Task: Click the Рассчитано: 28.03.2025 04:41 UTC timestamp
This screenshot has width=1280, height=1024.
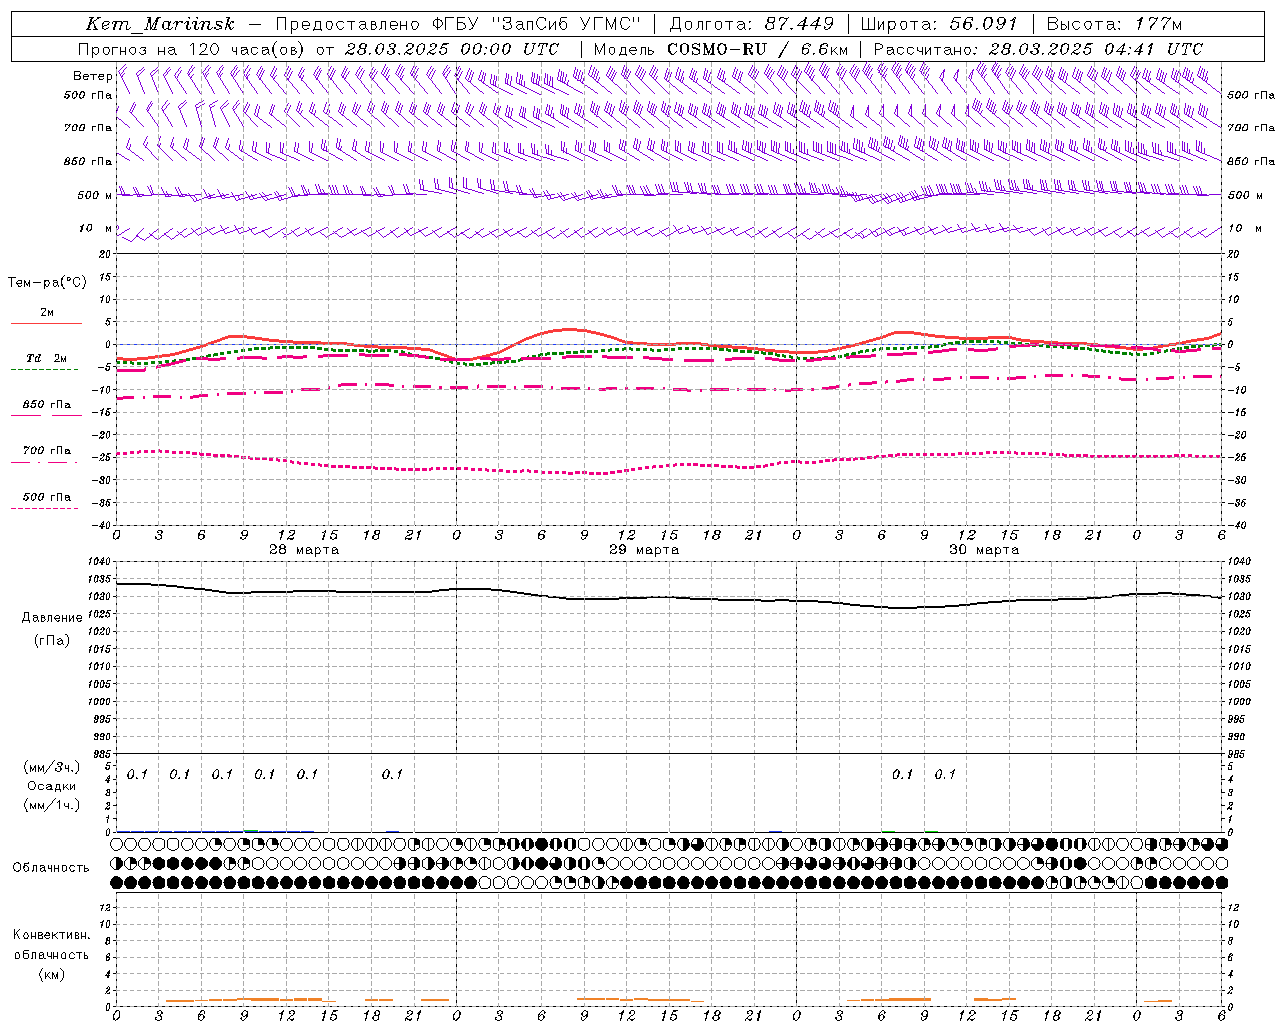Action: pyautogui.click(x=1038, y=49)
